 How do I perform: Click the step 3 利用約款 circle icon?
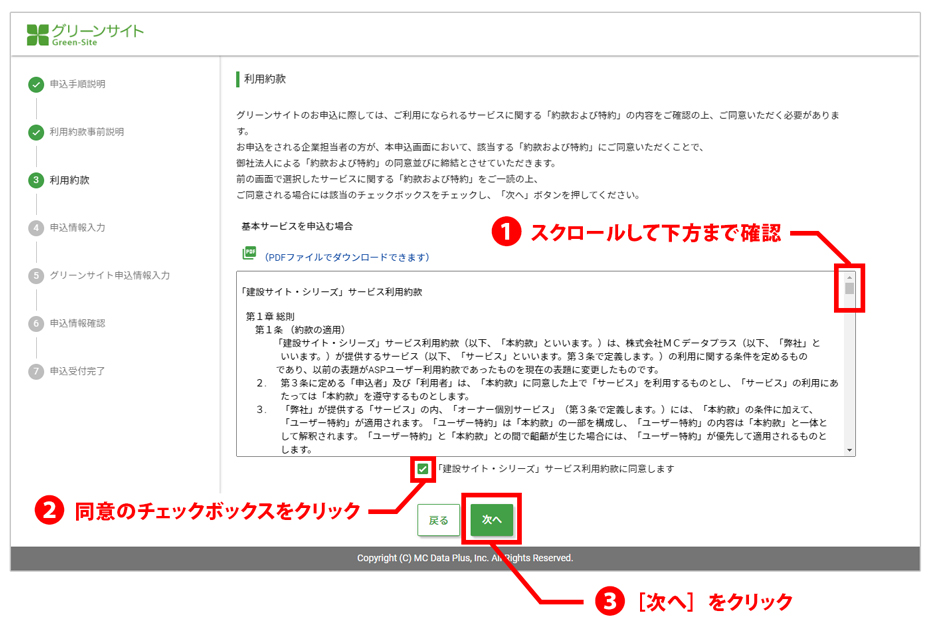pos(36,180)
